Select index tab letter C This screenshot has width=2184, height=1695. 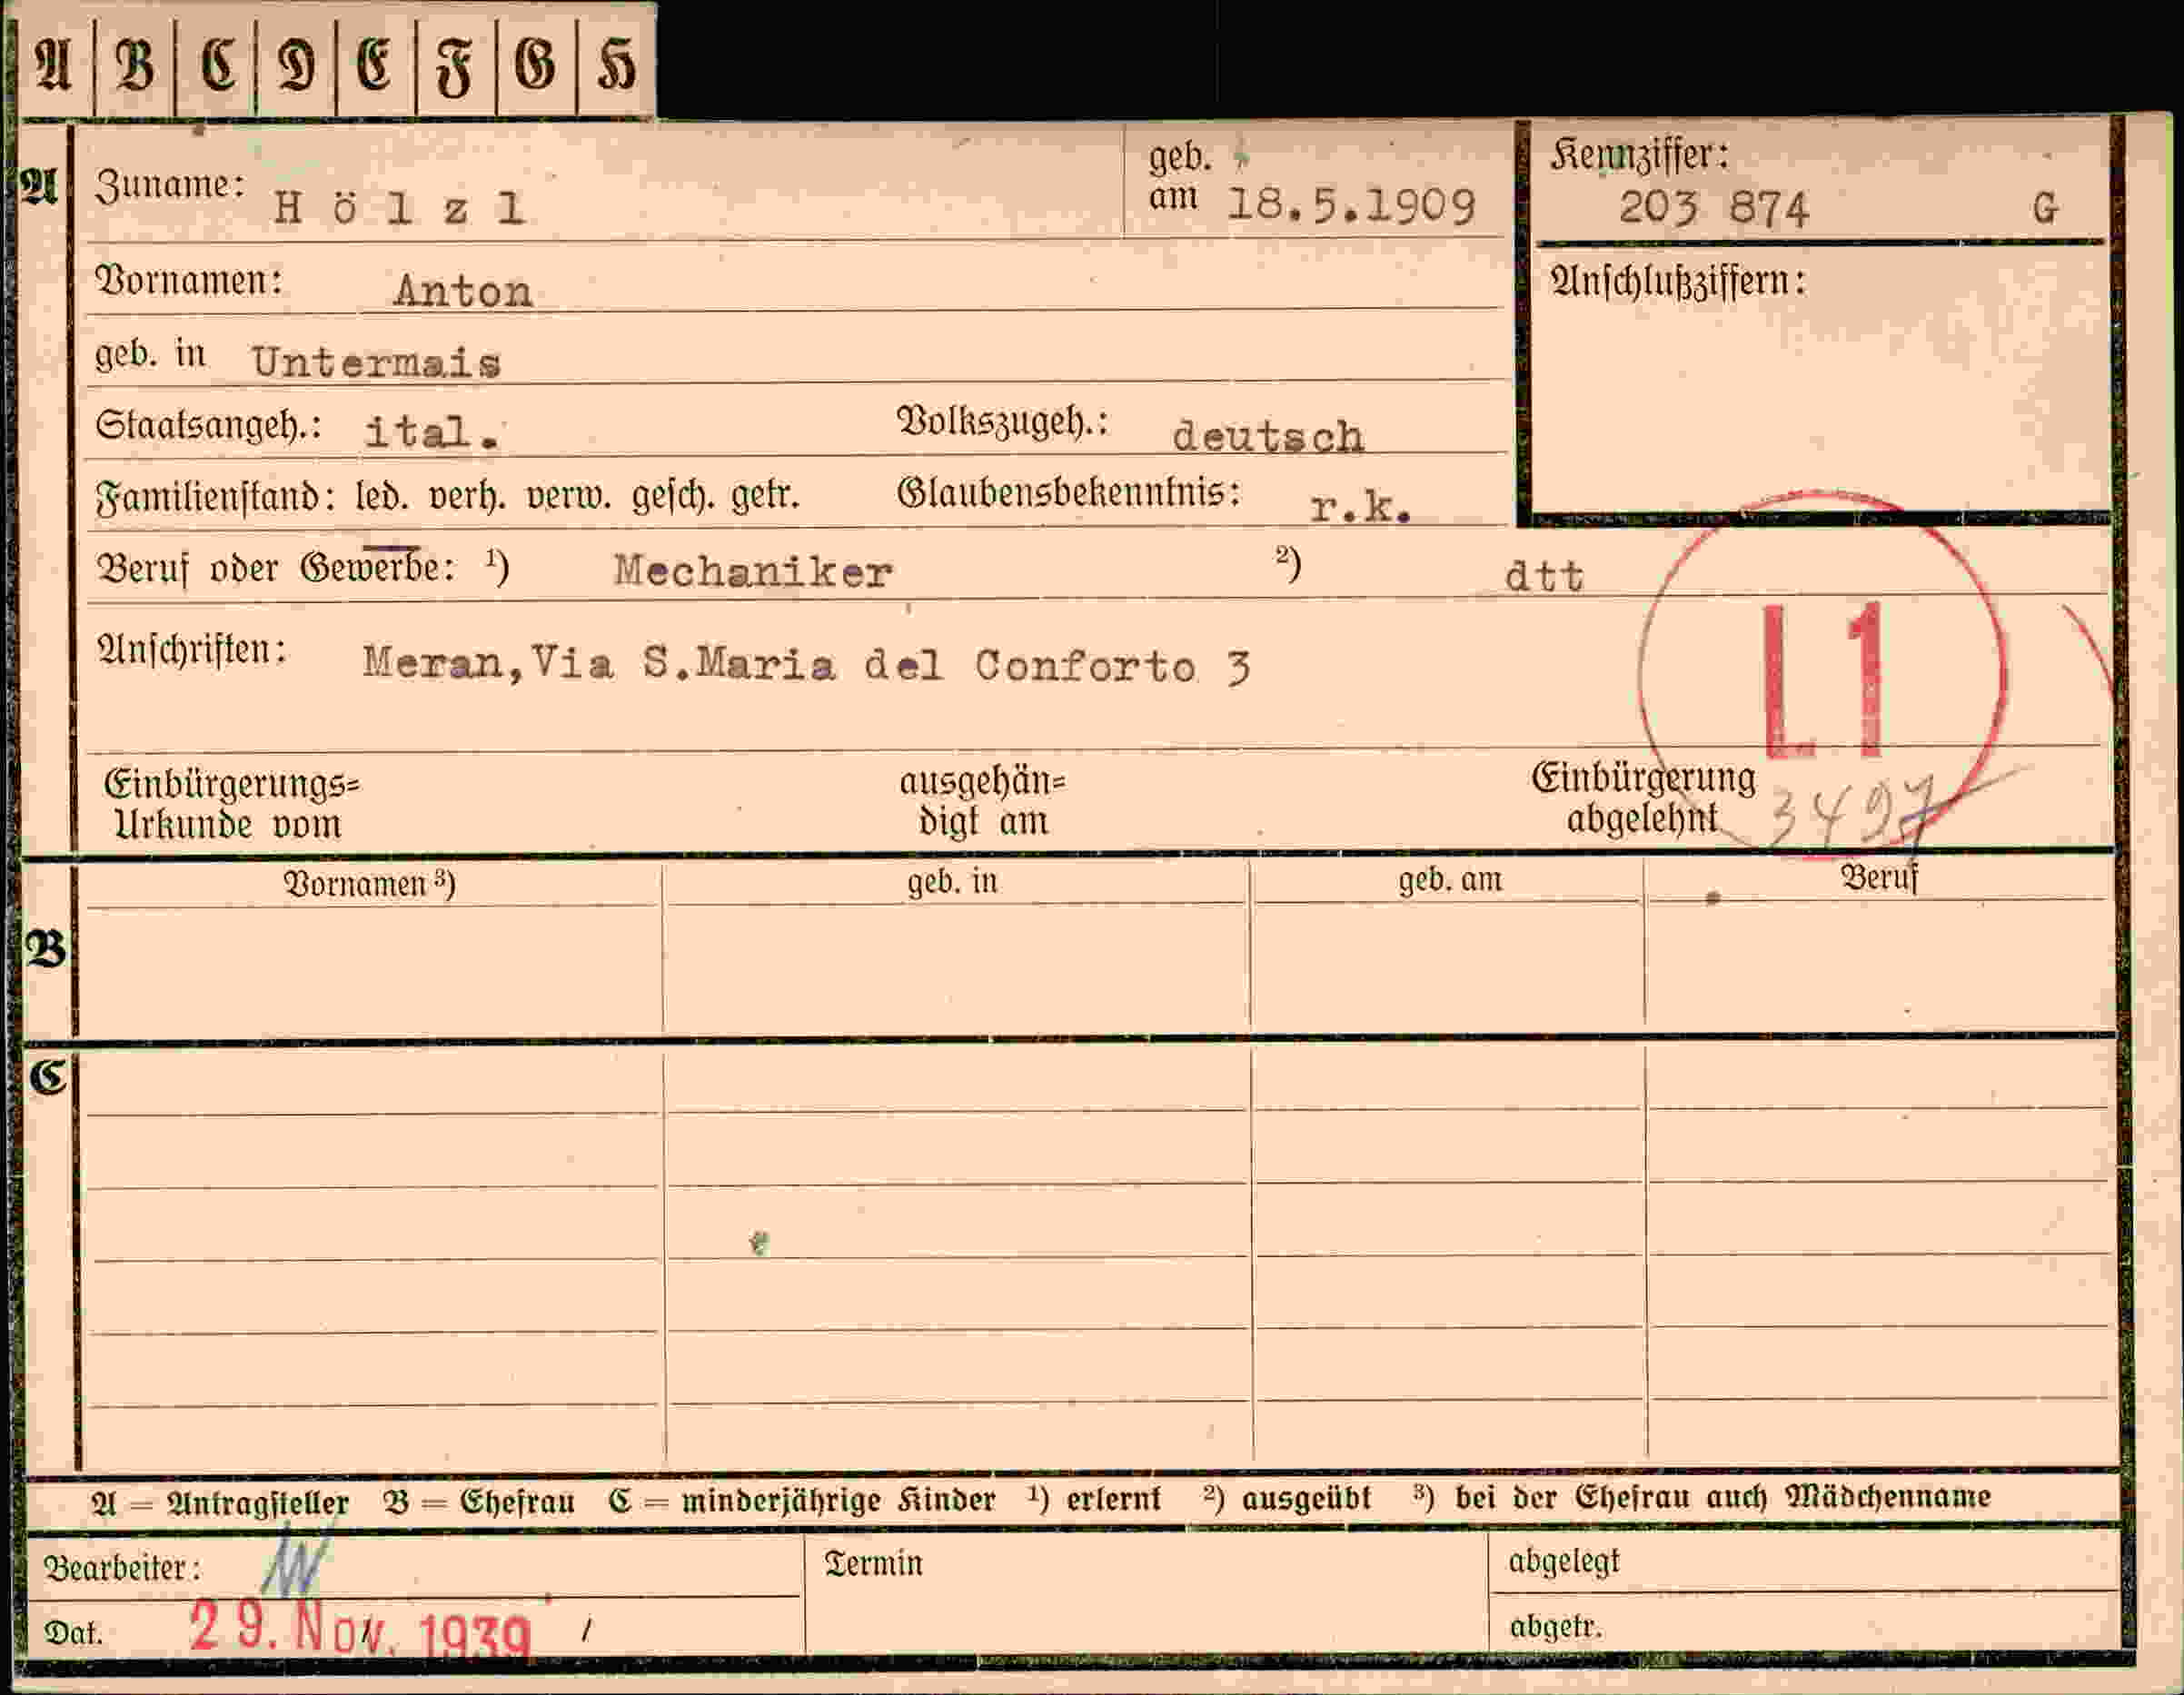[216, 66]
